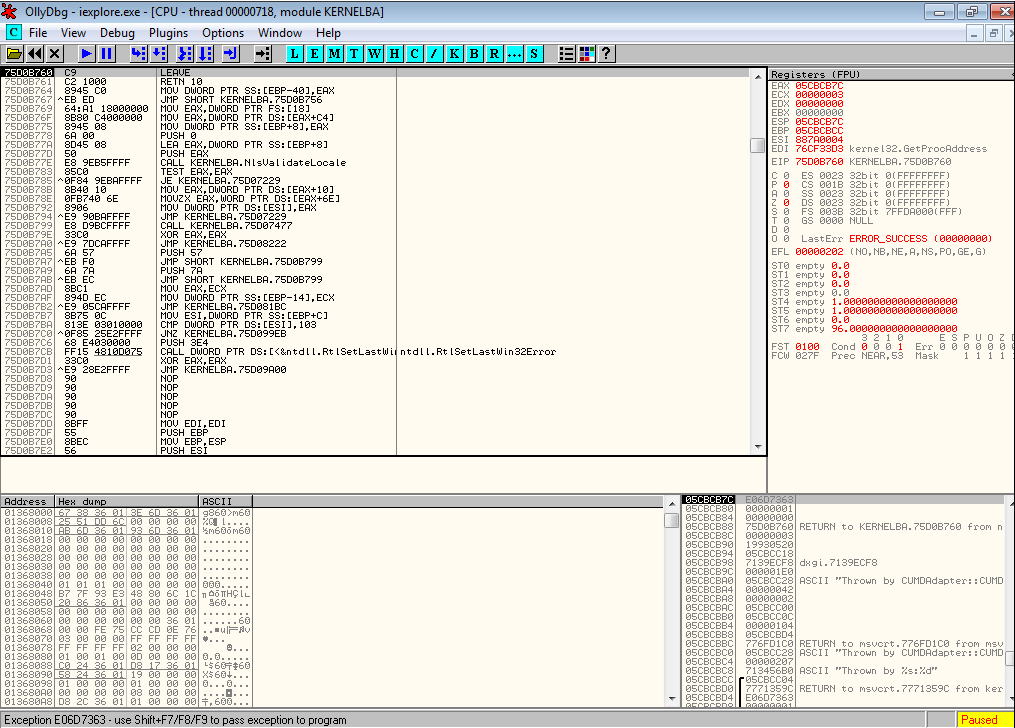Click the Trace into toolbar icon
The image size is (1015, 728).
tap(184, 54)
